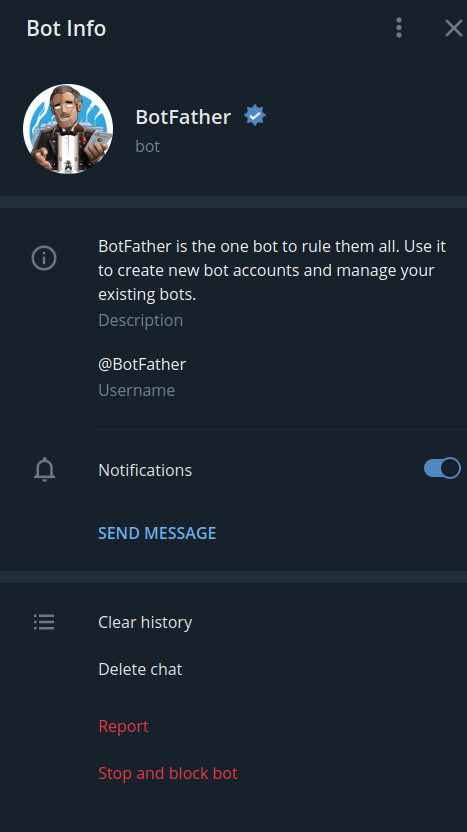
Task: Click the Notifications label text
Action: point(145,470)
